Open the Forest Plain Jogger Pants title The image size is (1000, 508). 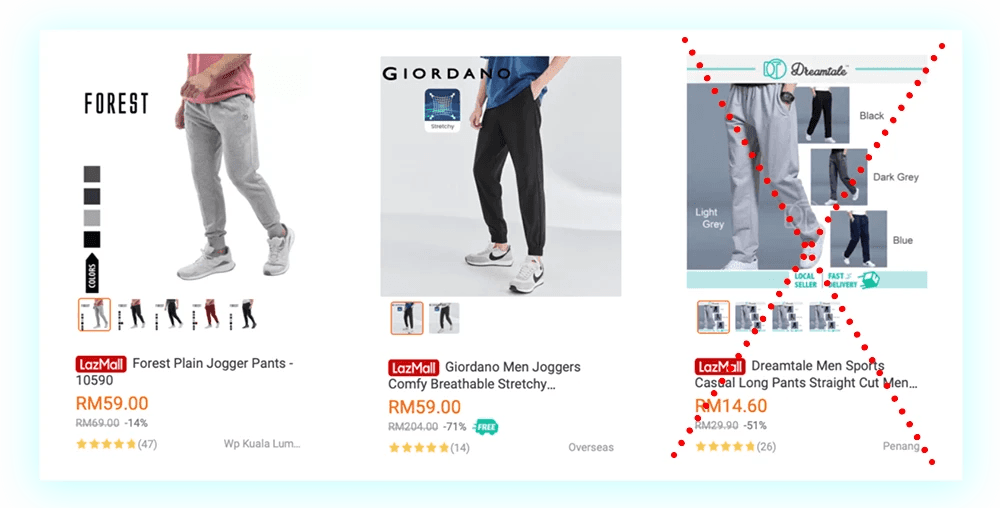click(x=184, y=372)
